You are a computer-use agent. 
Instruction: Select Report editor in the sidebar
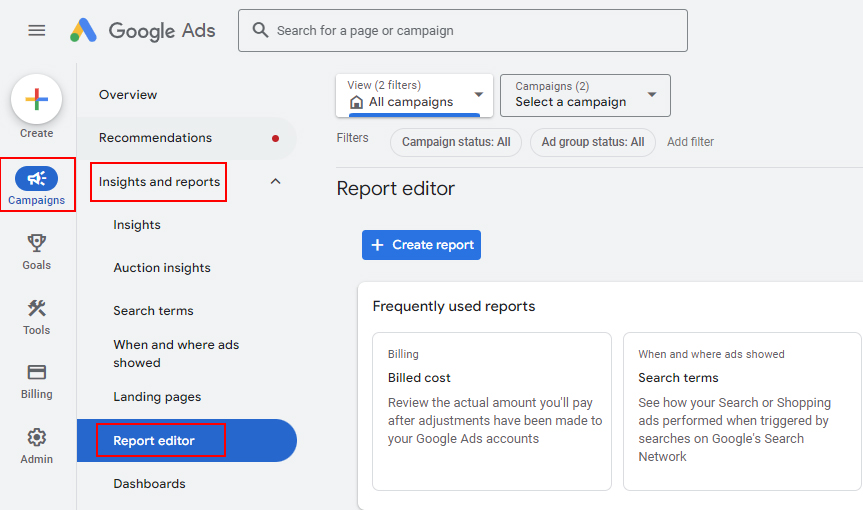187,440
